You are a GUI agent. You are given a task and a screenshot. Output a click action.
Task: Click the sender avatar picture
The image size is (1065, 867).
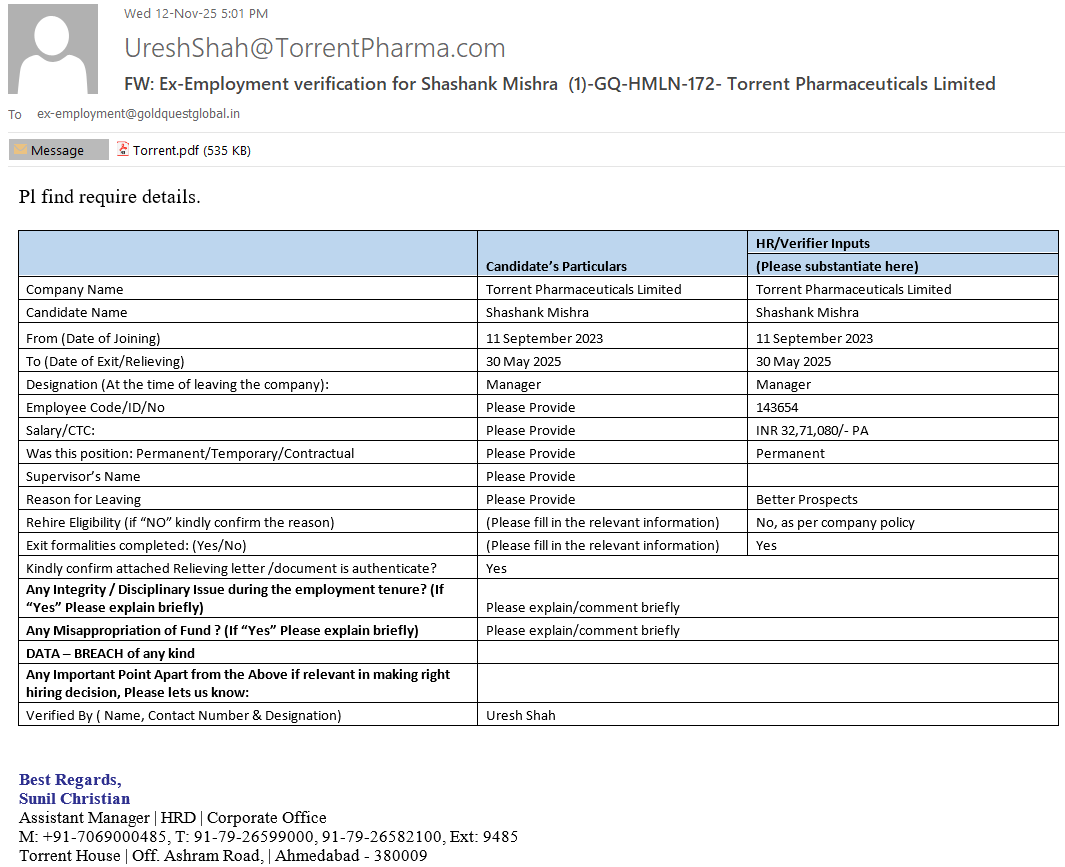tap(53, 49)
